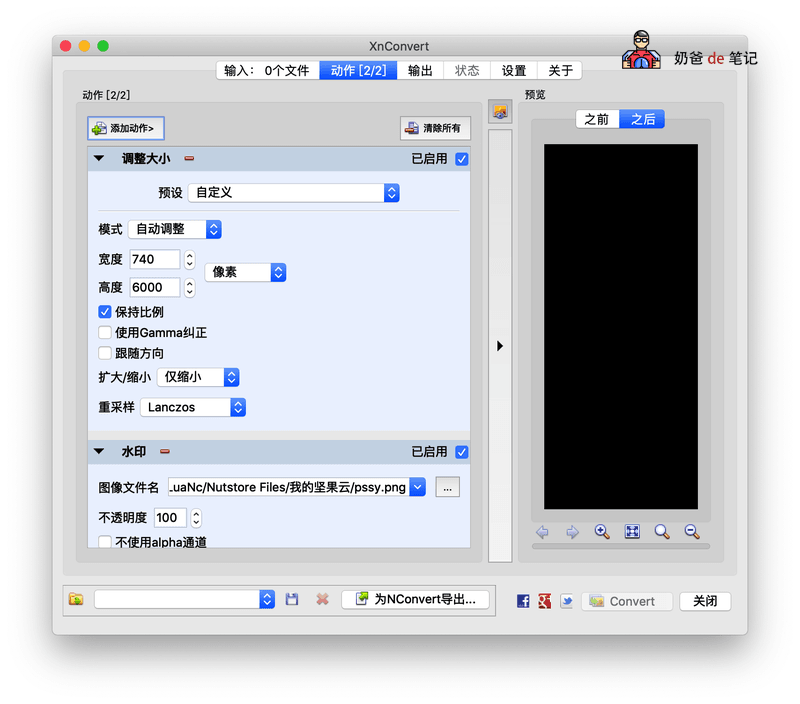The height and width of the screenshot is (704, 800).
Task: Load script with the folder icon
Action: [x=76, y=599]
